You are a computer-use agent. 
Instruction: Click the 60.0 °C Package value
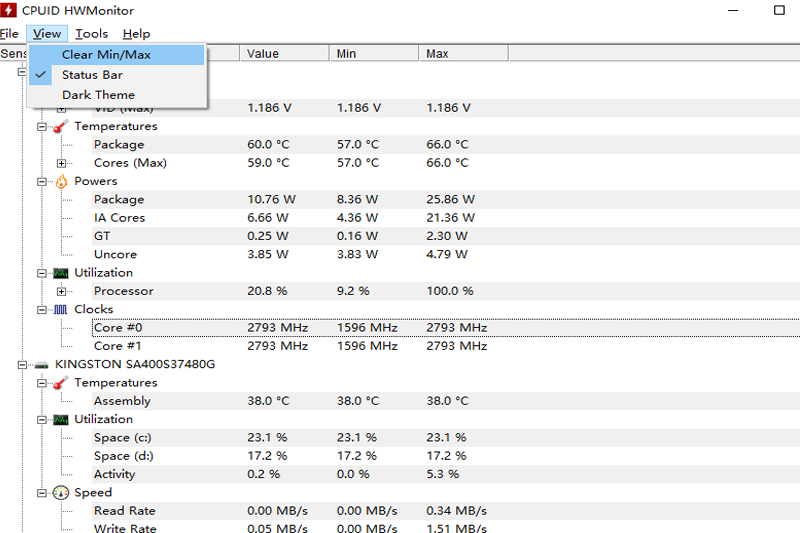(268, 145)
